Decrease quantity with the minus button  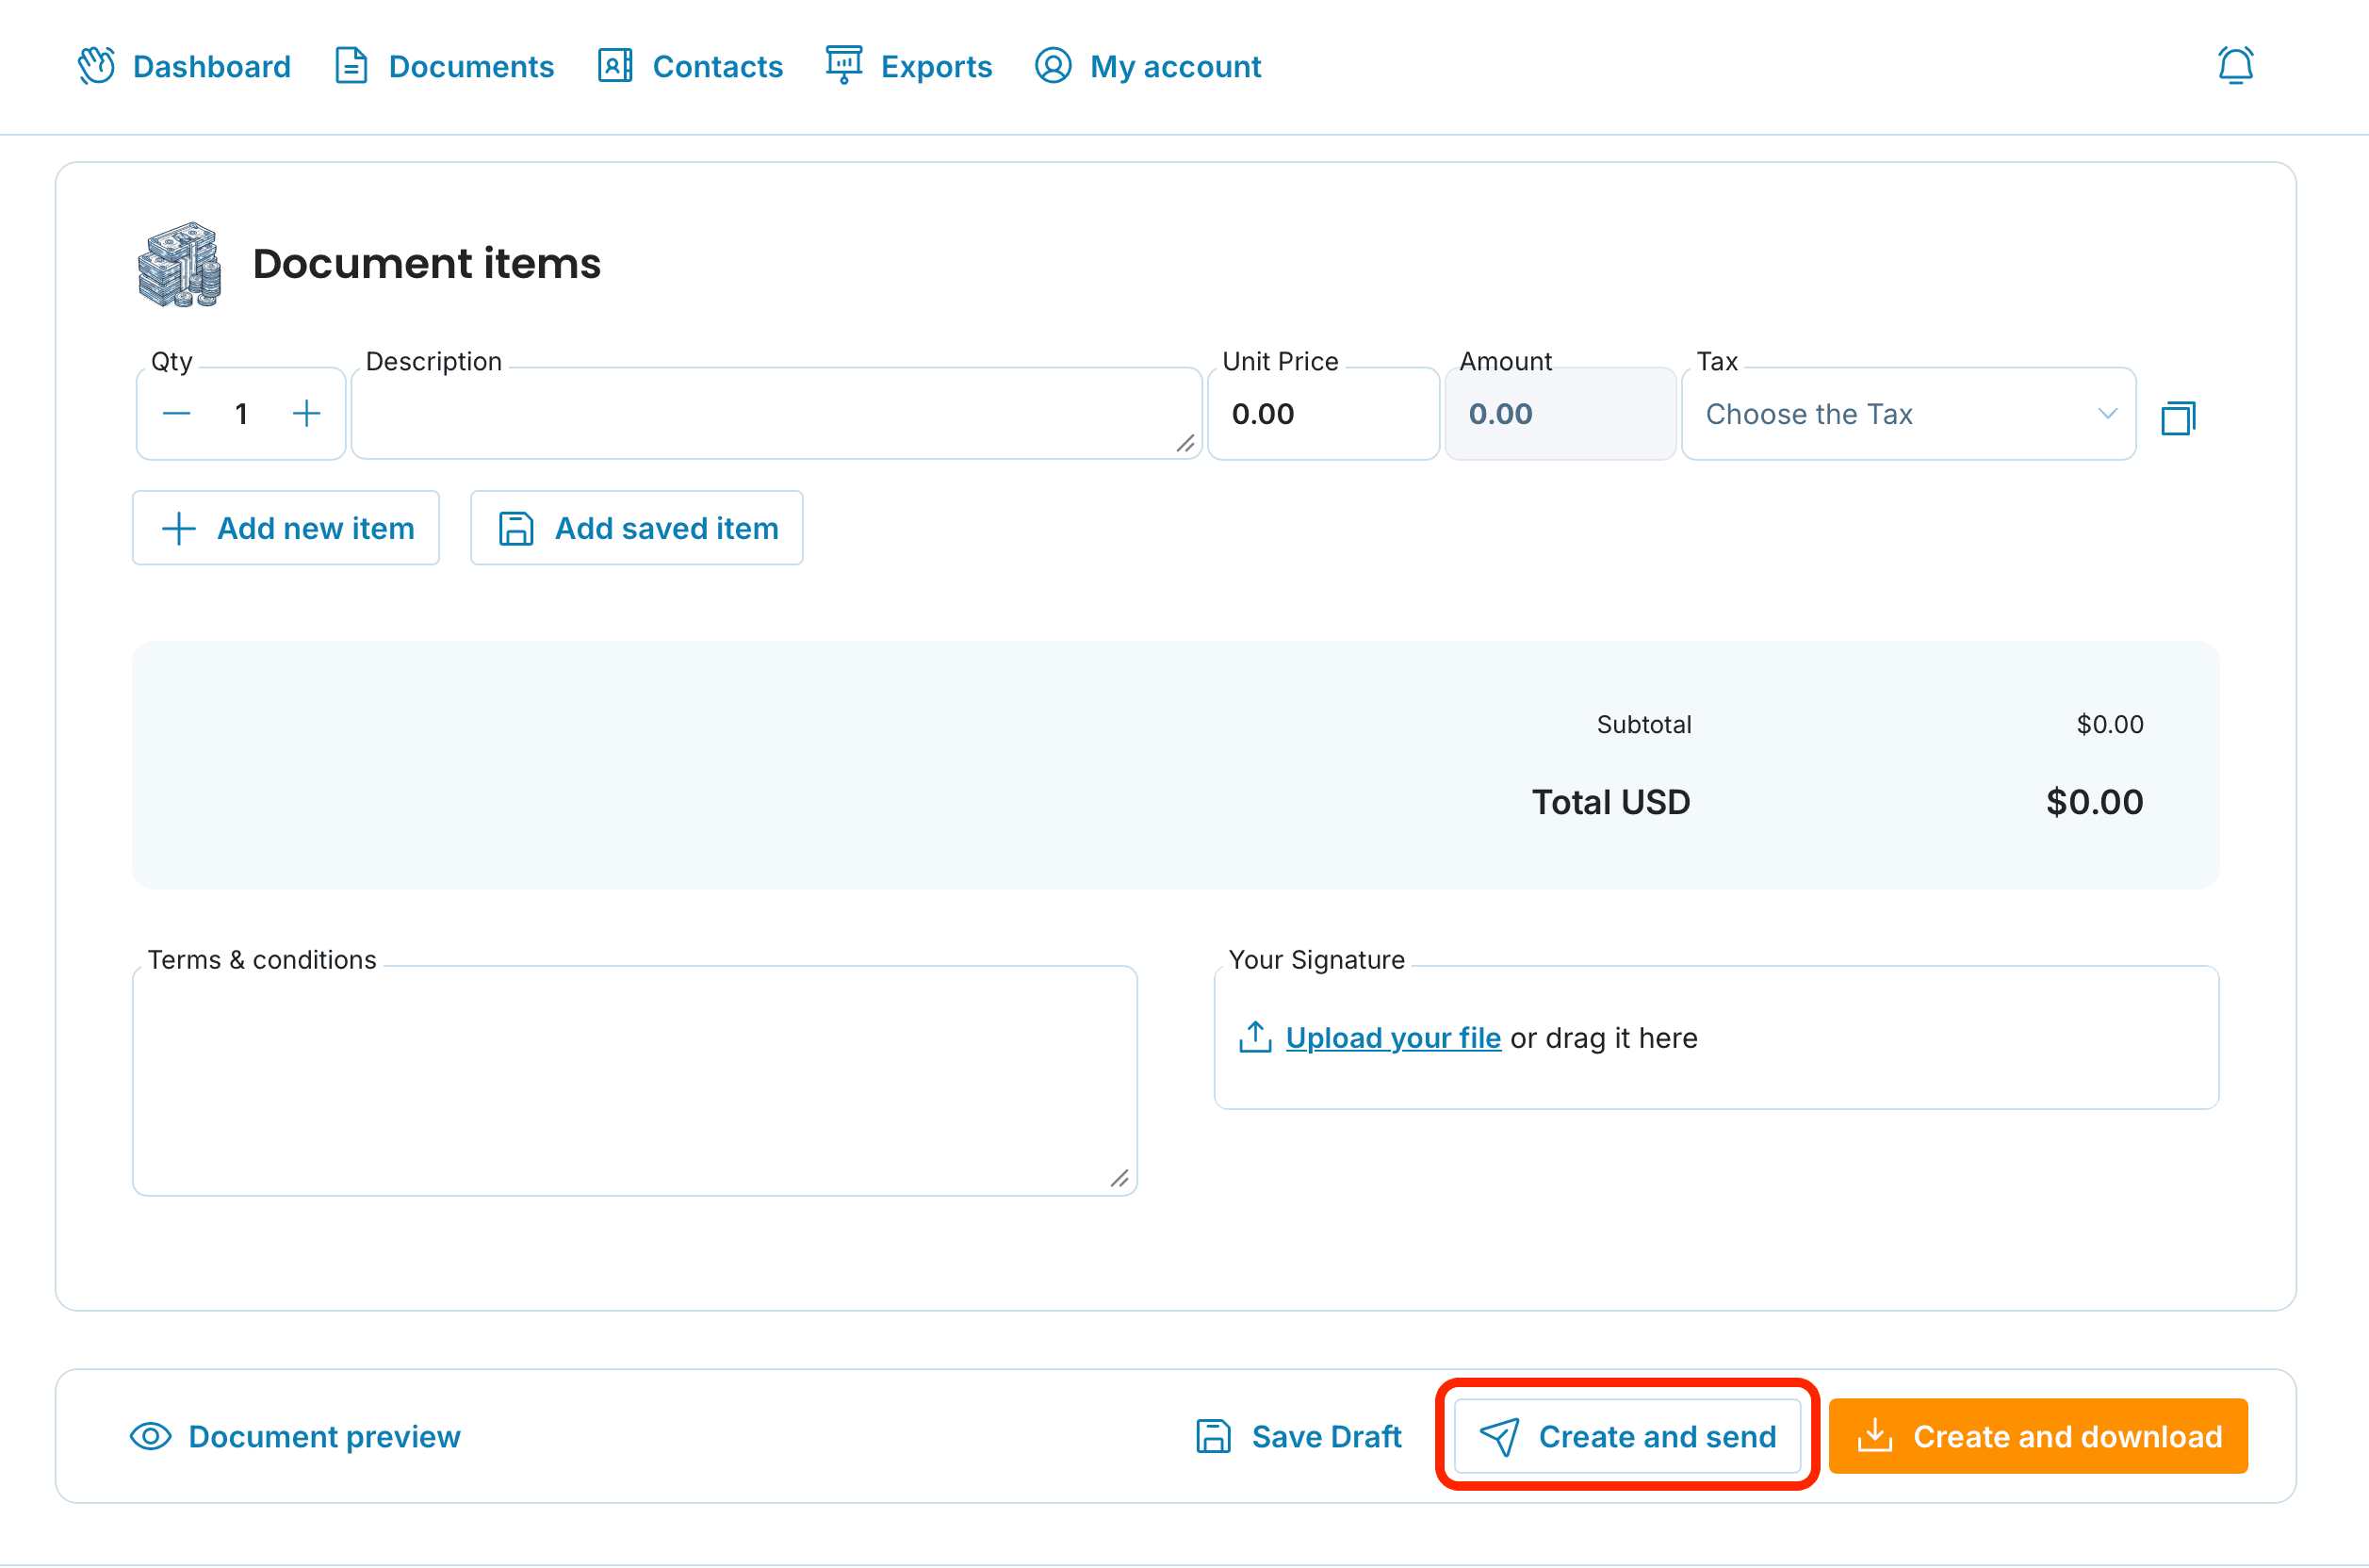click(177, 413)
